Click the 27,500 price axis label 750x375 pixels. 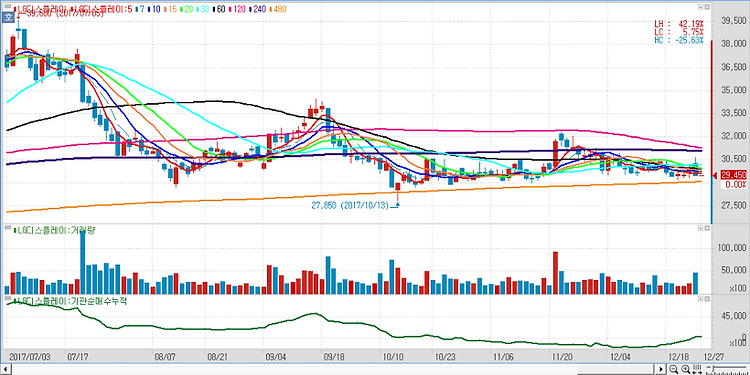734,205
